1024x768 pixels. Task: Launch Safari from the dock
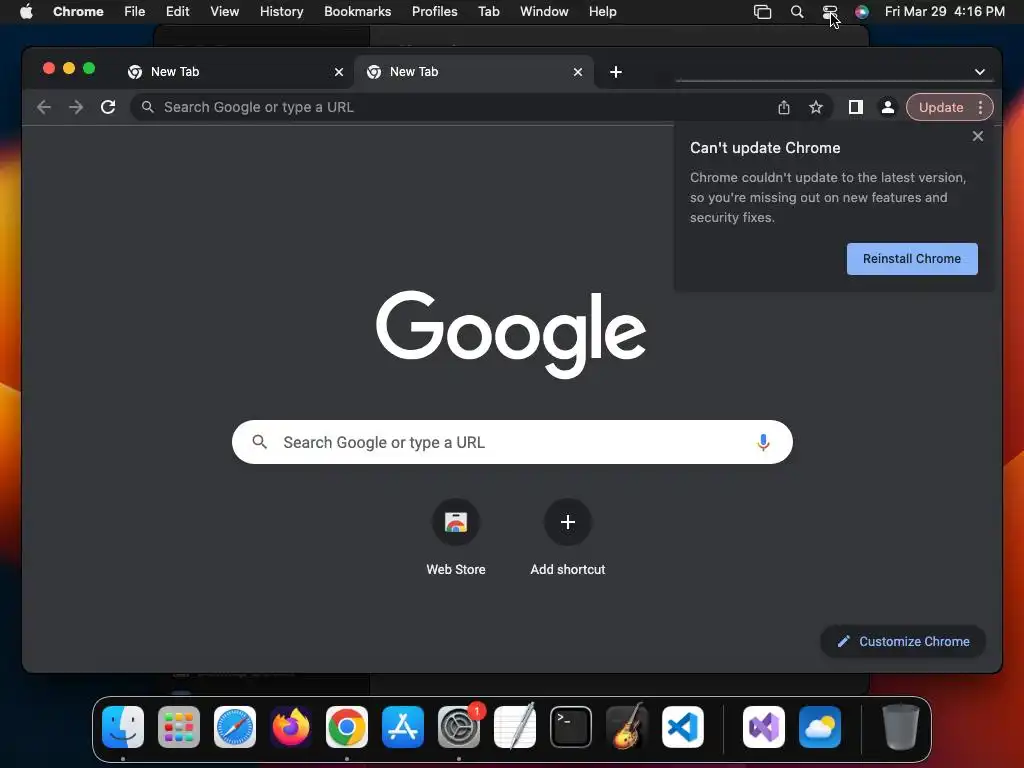point(234,727)
